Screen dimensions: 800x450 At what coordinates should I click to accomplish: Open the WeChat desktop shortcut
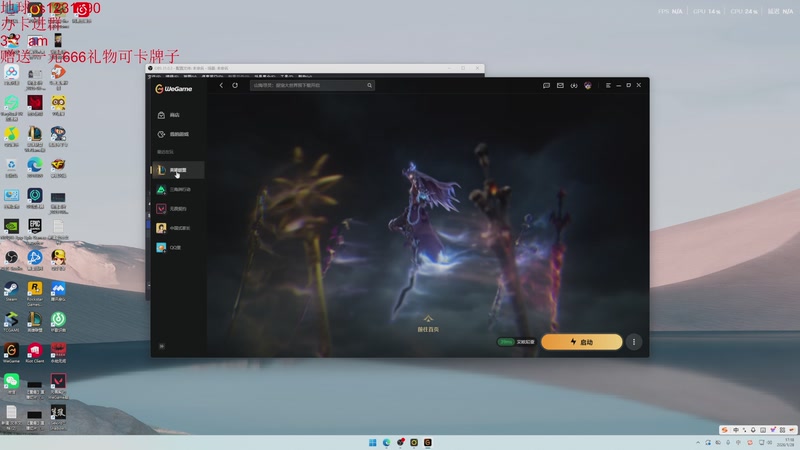[x=11, y=384]
